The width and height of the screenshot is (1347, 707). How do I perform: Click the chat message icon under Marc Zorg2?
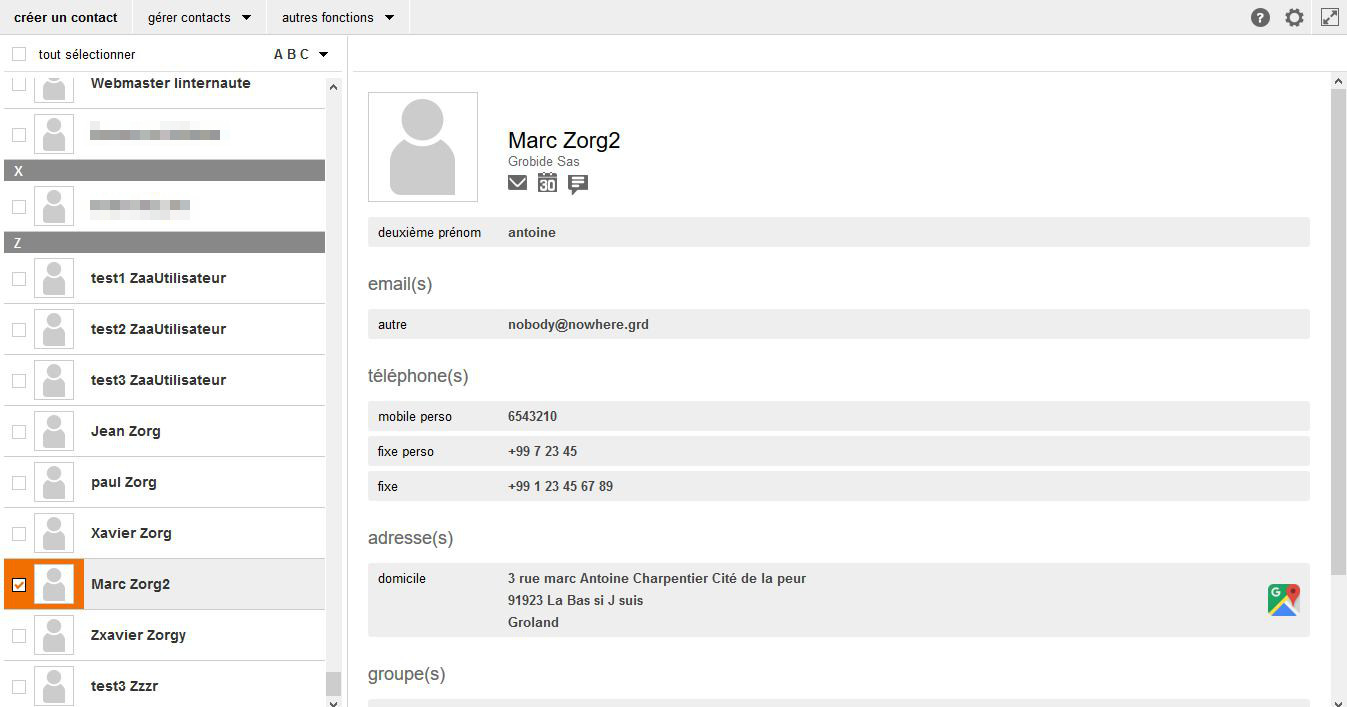(x=578, y=184)
